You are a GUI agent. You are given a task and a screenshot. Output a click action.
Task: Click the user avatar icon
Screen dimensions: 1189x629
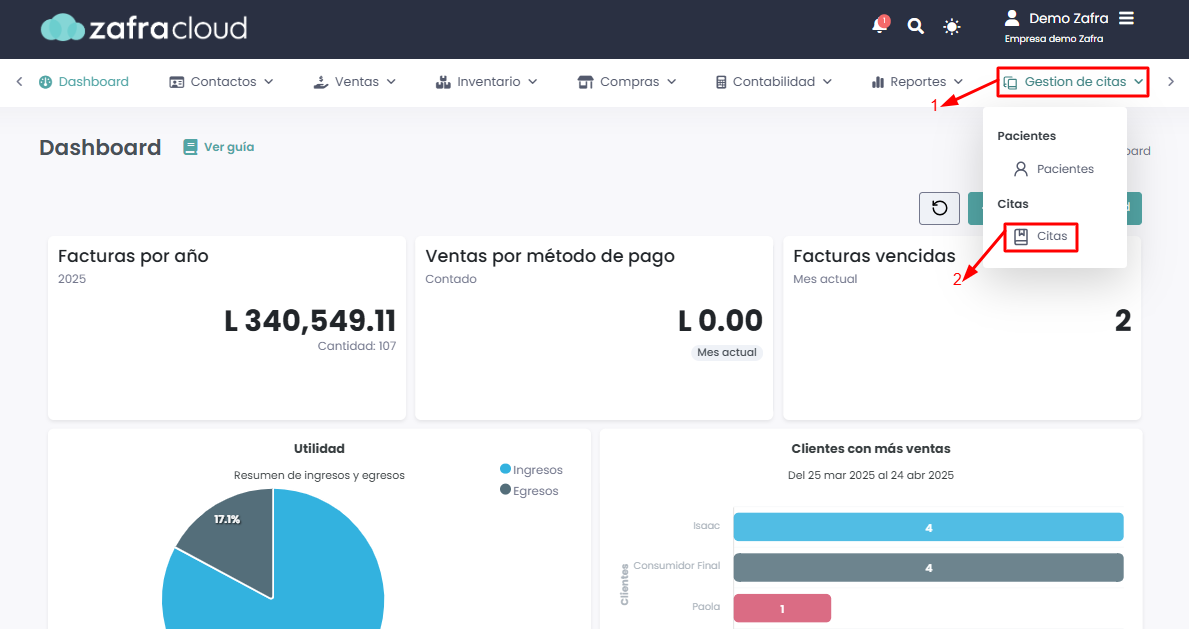(1012, 17)
